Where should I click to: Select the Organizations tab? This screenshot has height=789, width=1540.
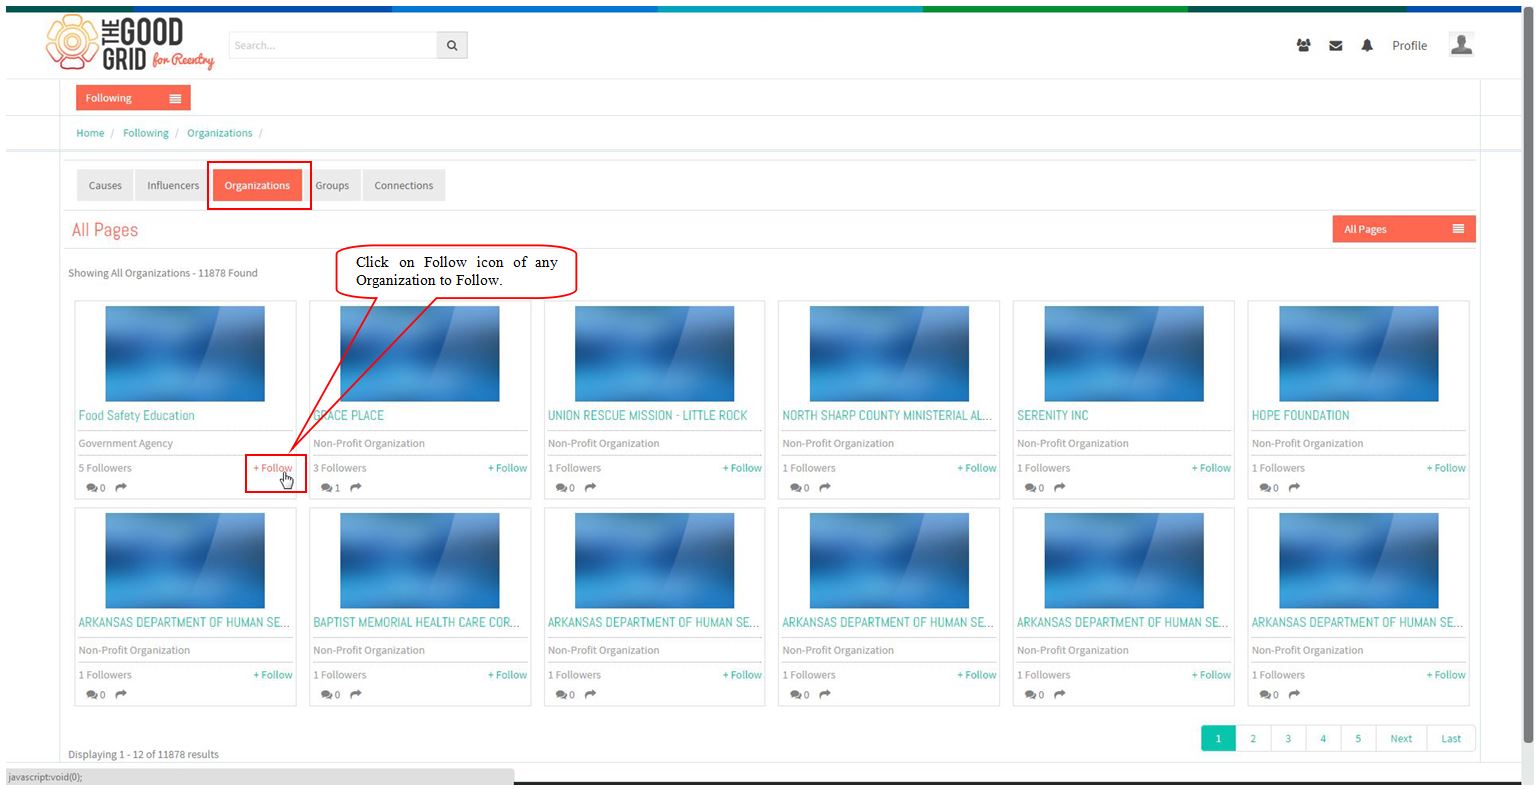[x=257, y=185]
